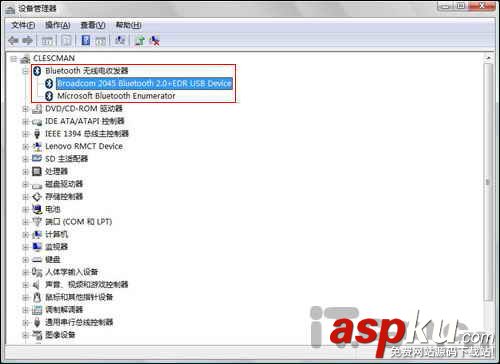Select the 图像设备 label
The width and height of the screenshot is (500, 364).
(60, 335)
